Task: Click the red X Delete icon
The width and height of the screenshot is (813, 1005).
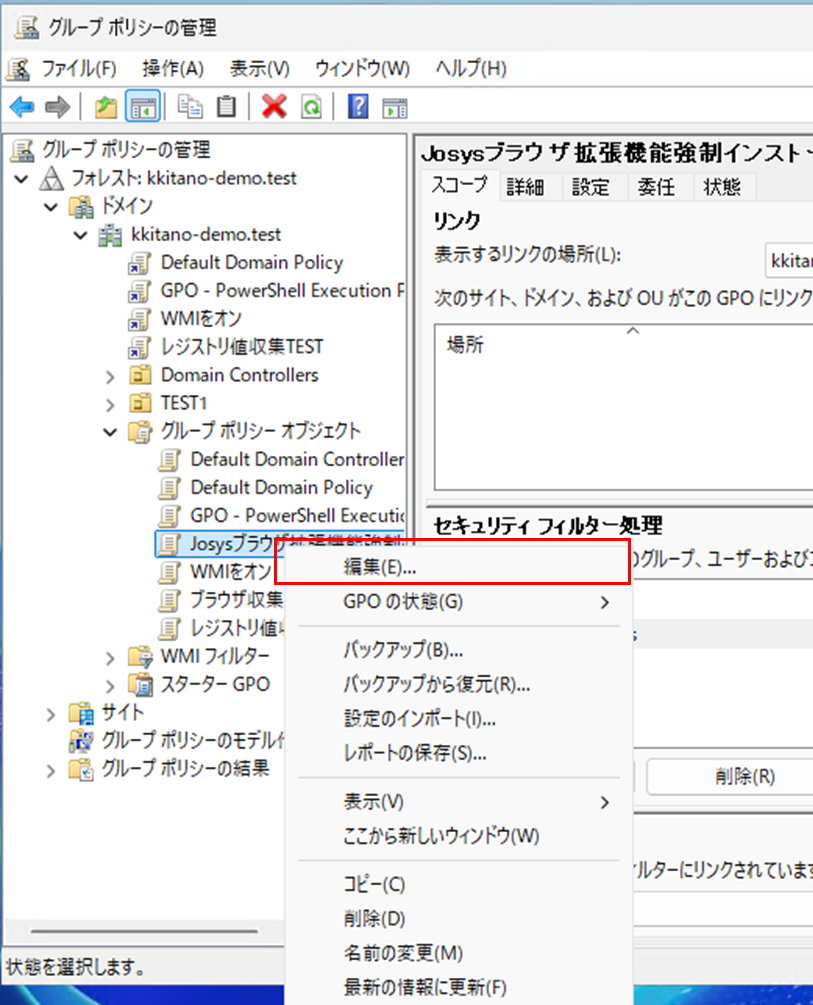Action: click(274, 107)
